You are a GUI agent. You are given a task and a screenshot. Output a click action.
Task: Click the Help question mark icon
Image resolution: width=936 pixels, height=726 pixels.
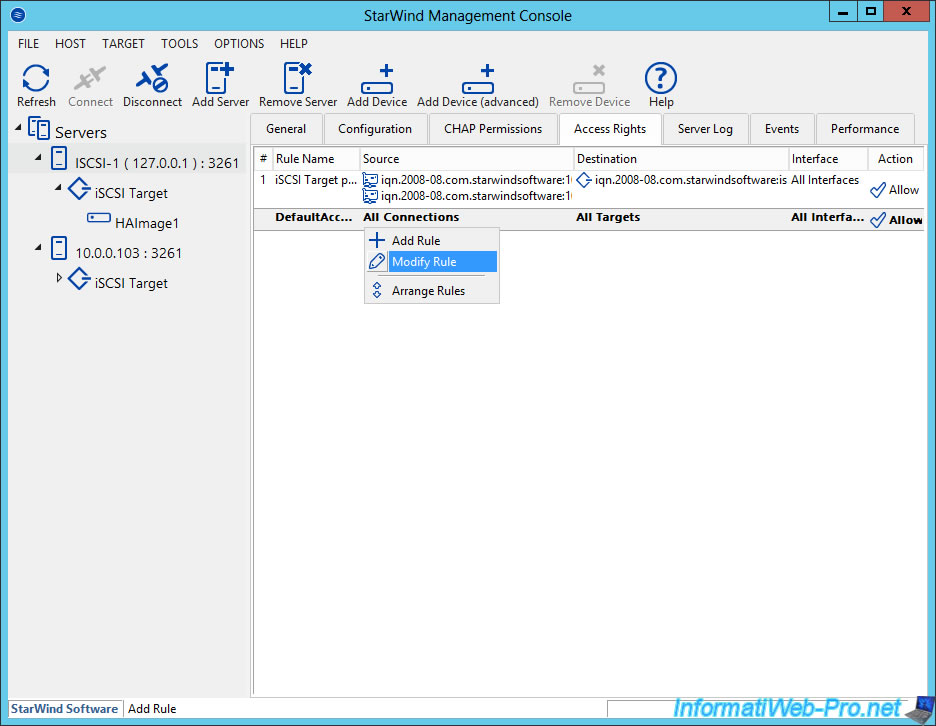[x=661, y=84]
